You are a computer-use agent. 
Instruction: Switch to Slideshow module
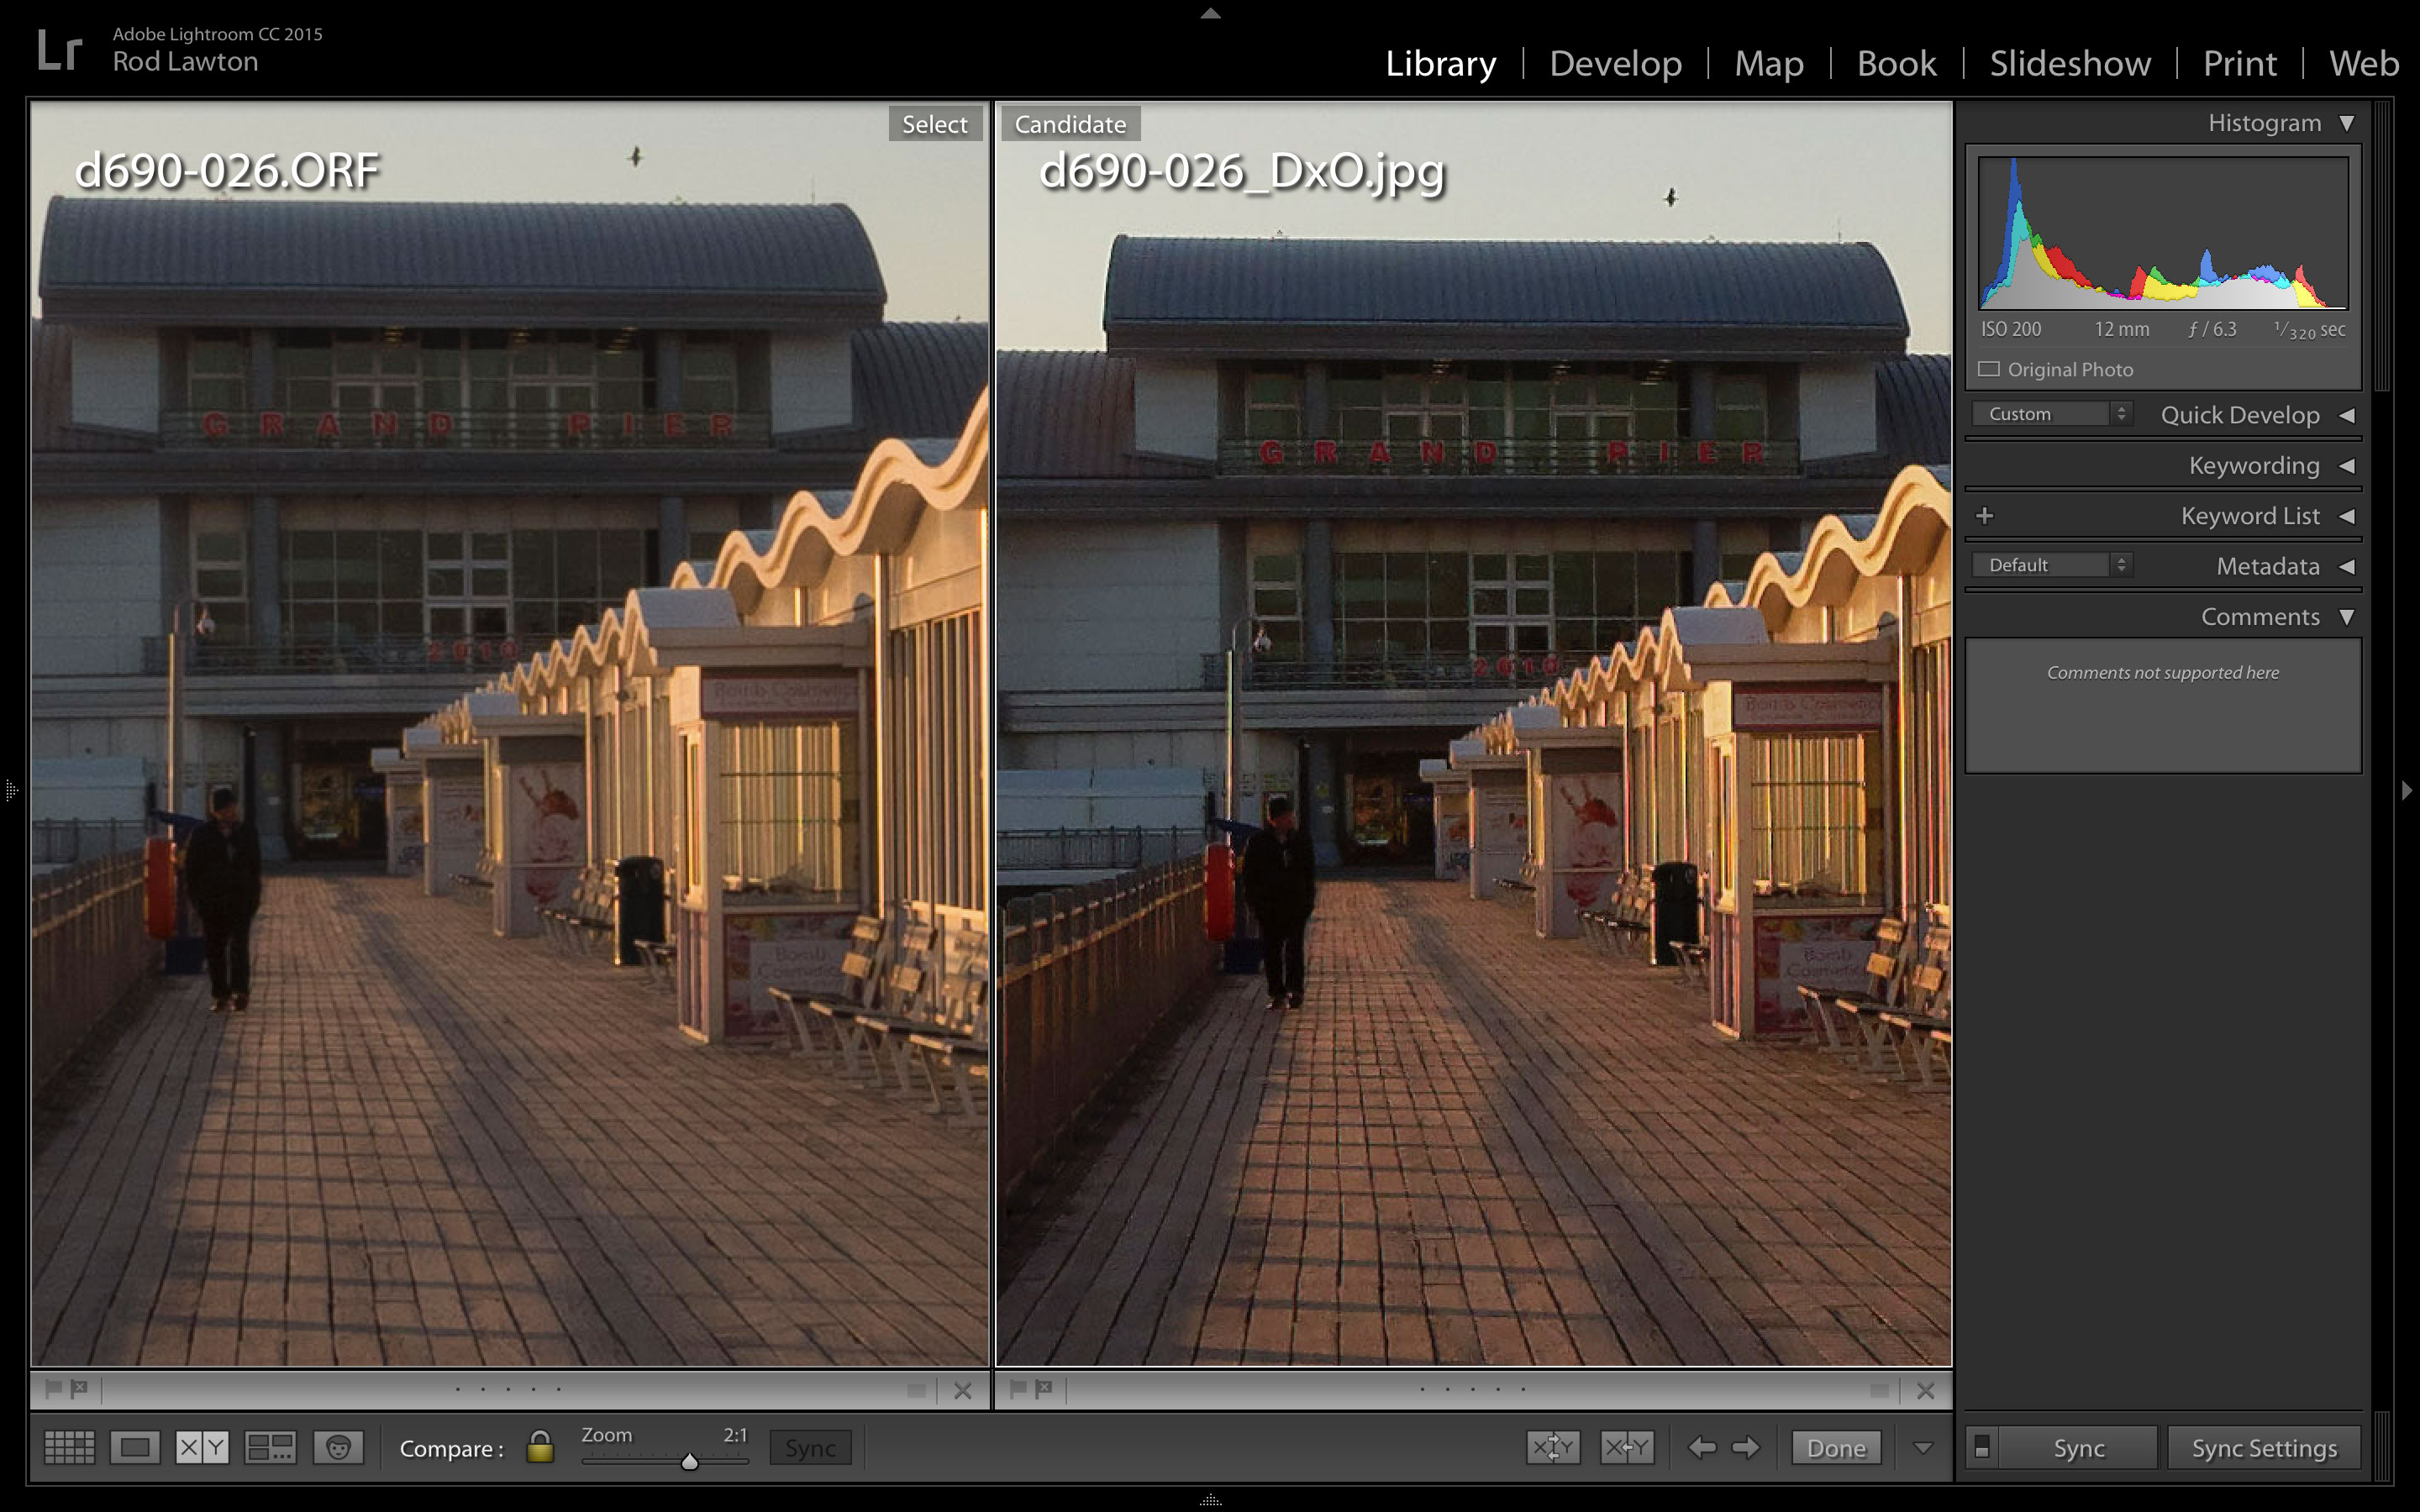2069,63
